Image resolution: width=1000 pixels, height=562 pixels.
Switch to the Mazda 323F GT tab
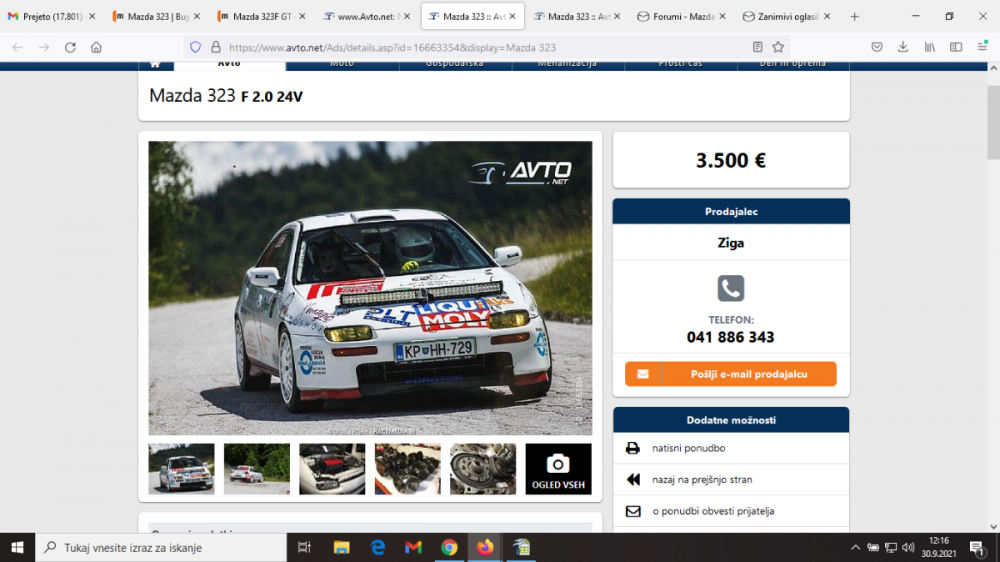coord(254,17)
